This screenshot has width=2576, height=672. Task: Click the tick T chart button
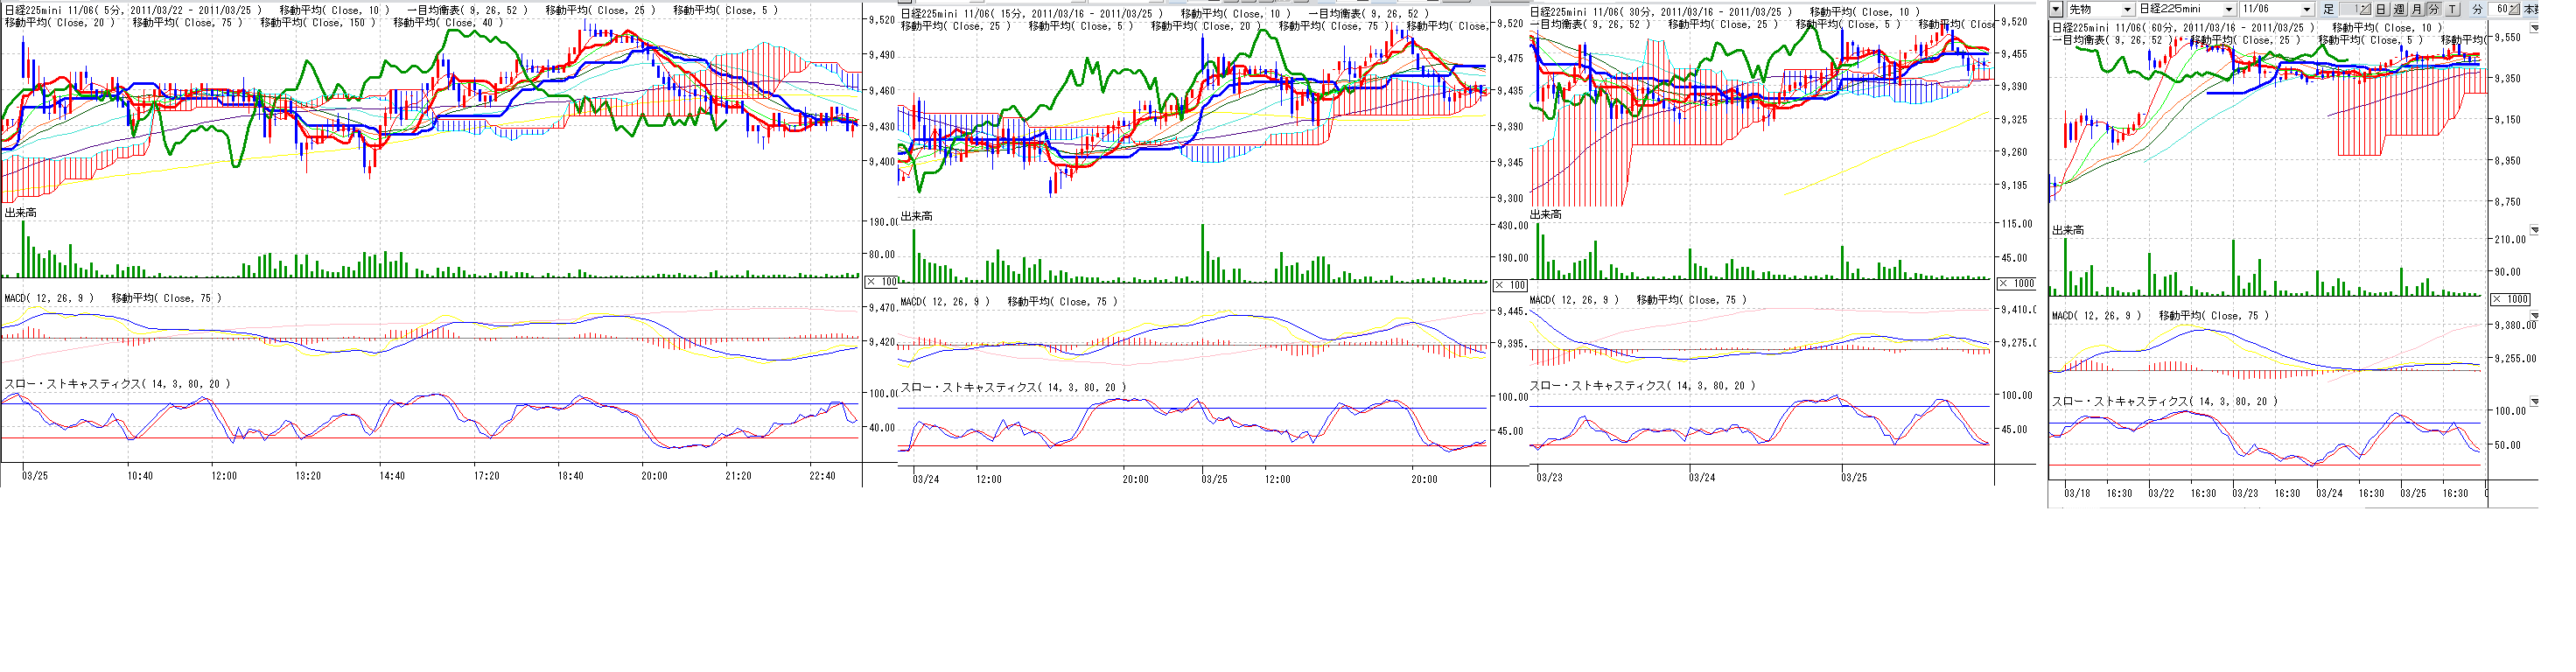click(x=2451, y=9)
